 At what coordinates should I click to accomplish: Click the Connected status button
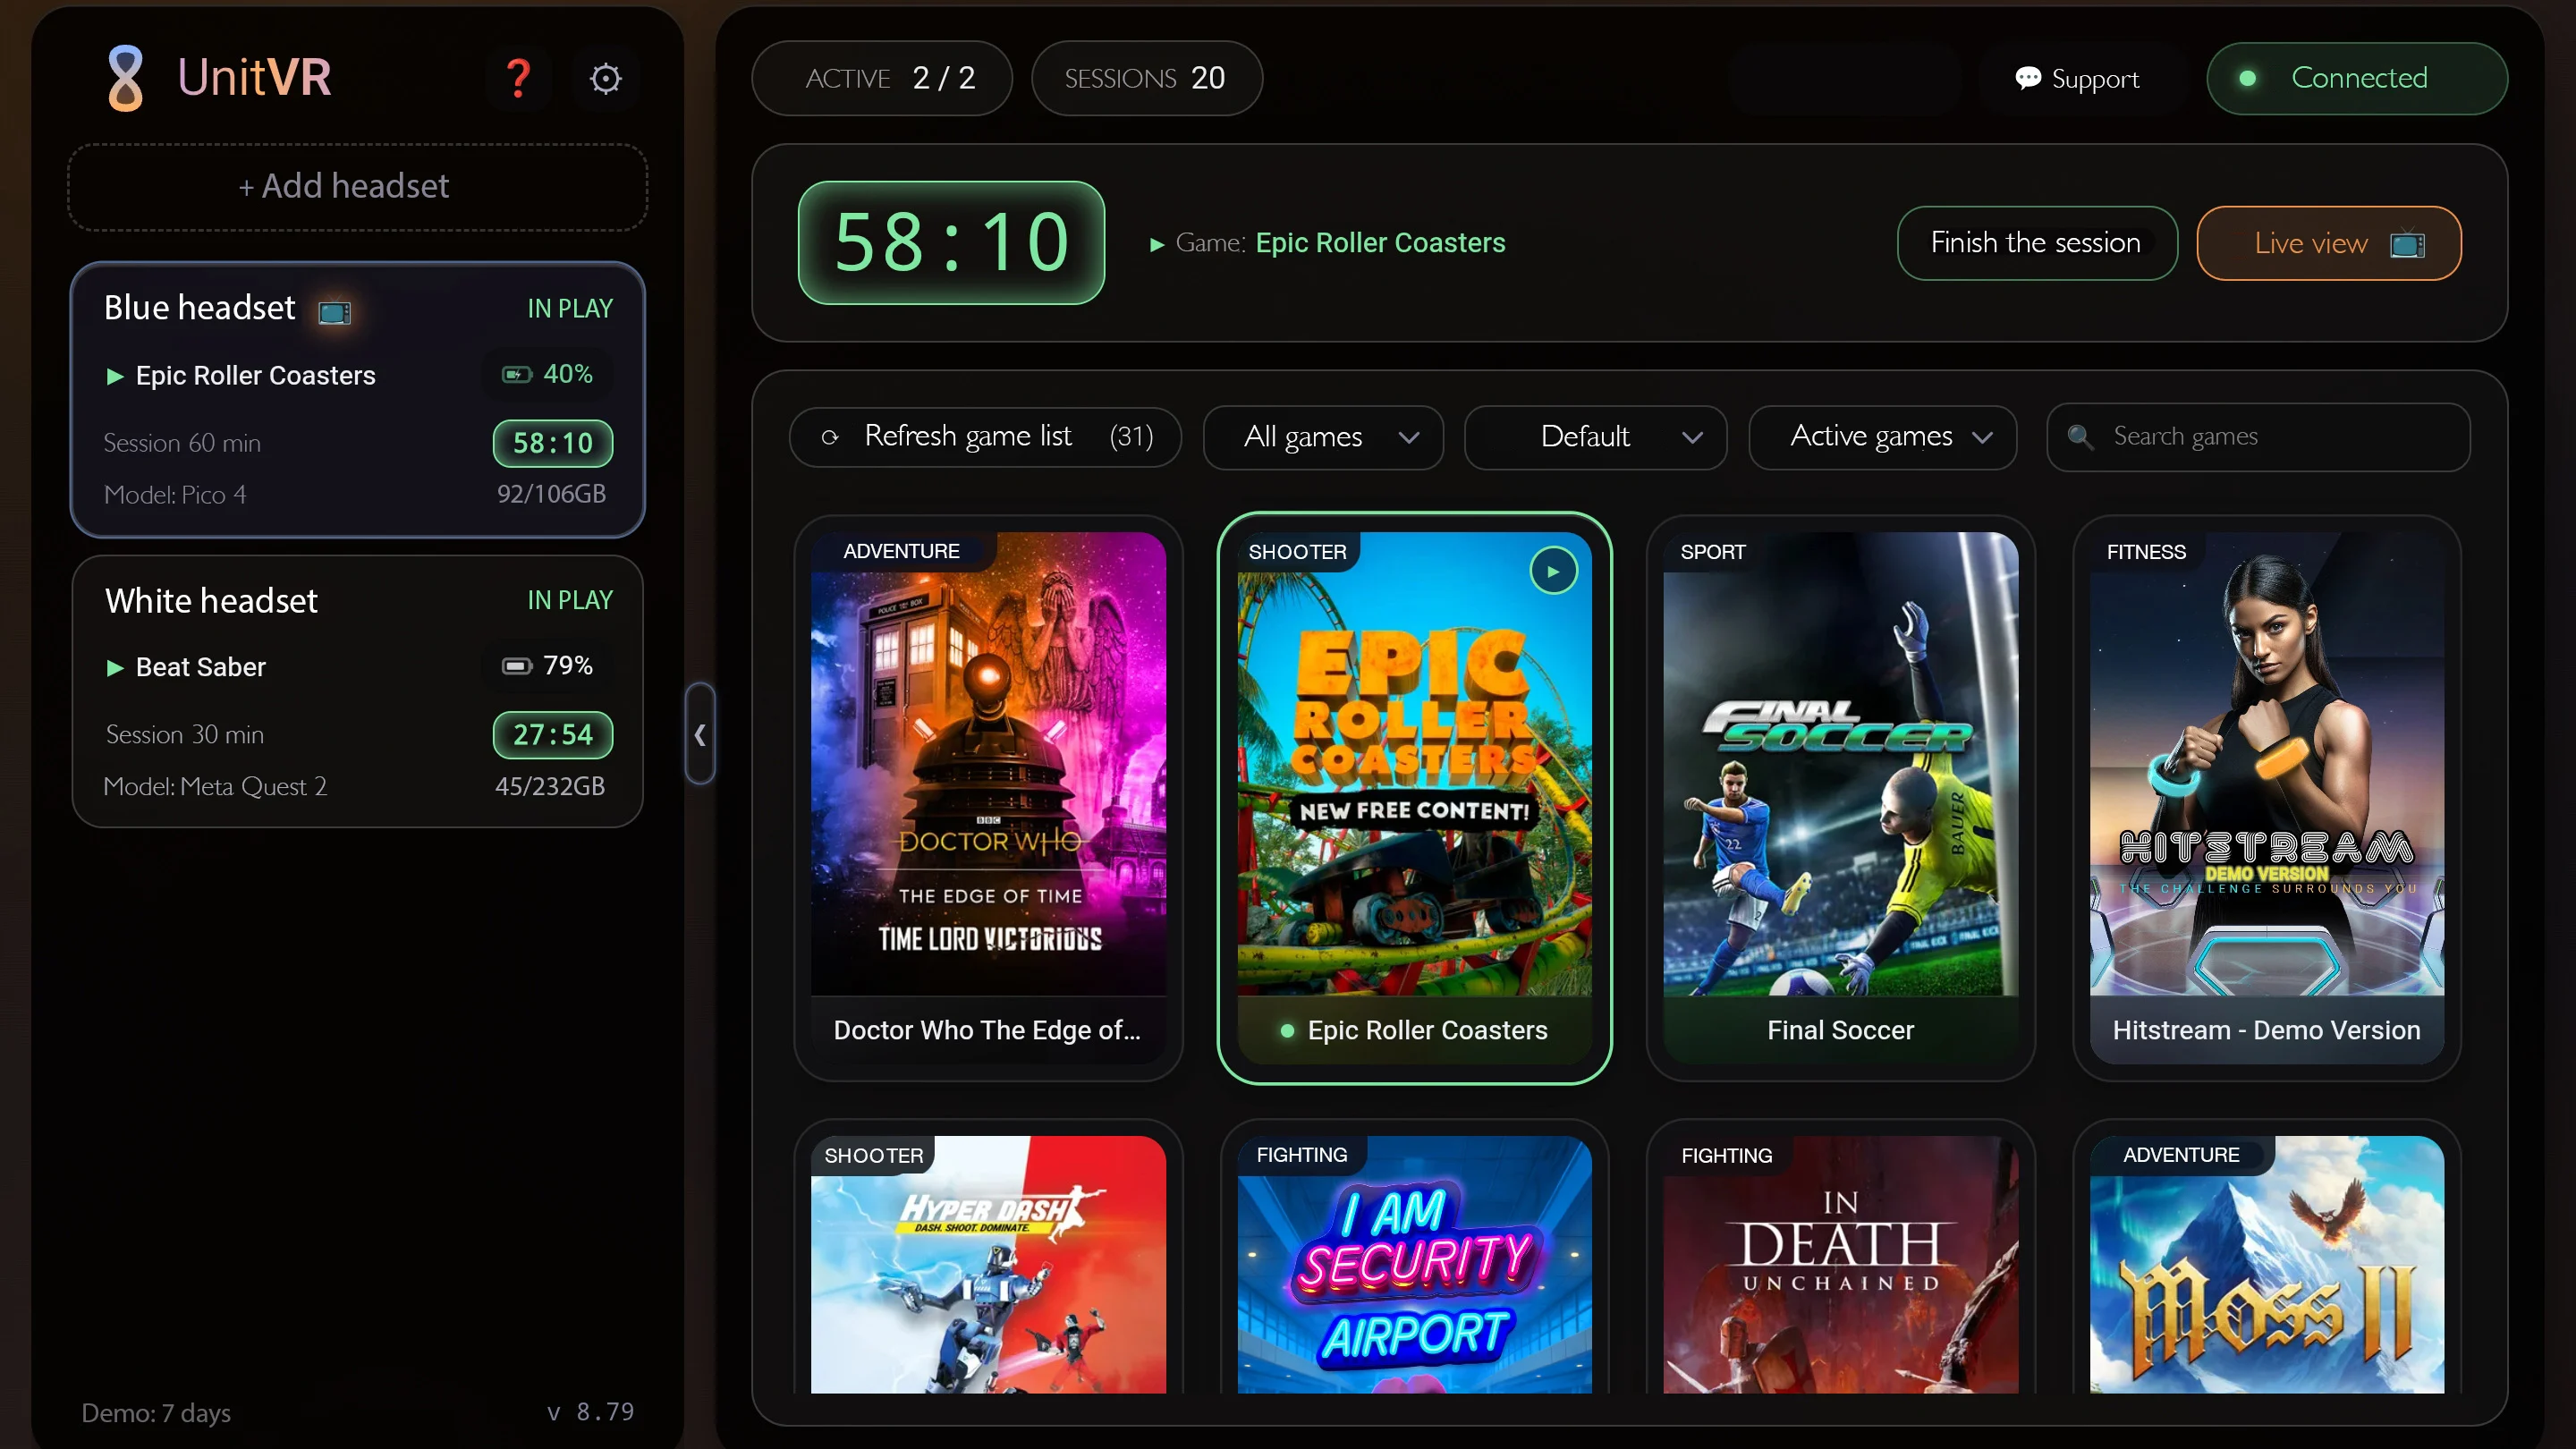pos(2356,78)
